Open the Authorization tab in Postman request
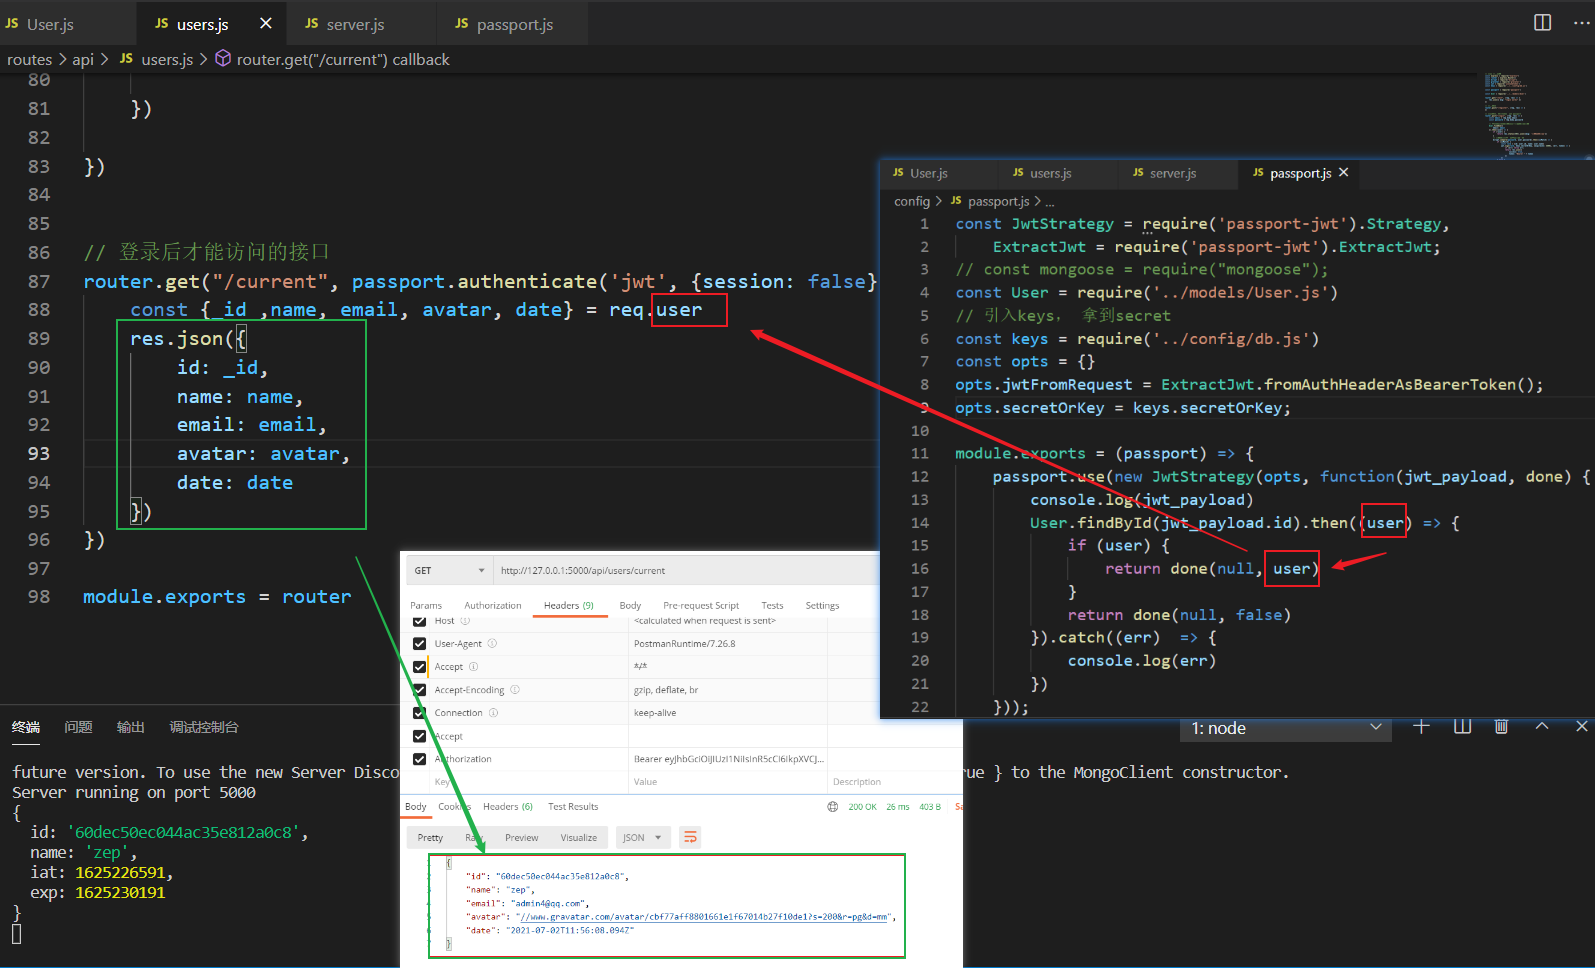This screenshot has width=1595, height=968. coord(493,605)
